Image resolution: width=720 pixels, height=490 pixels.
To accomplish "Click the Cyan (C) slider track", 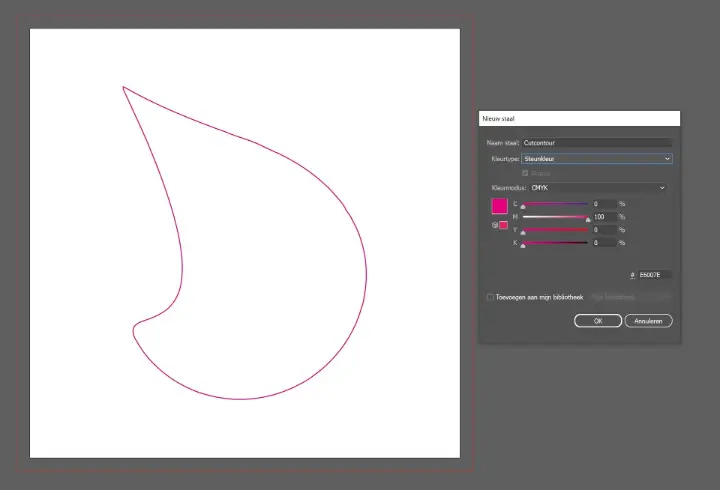I will (555, 204).
